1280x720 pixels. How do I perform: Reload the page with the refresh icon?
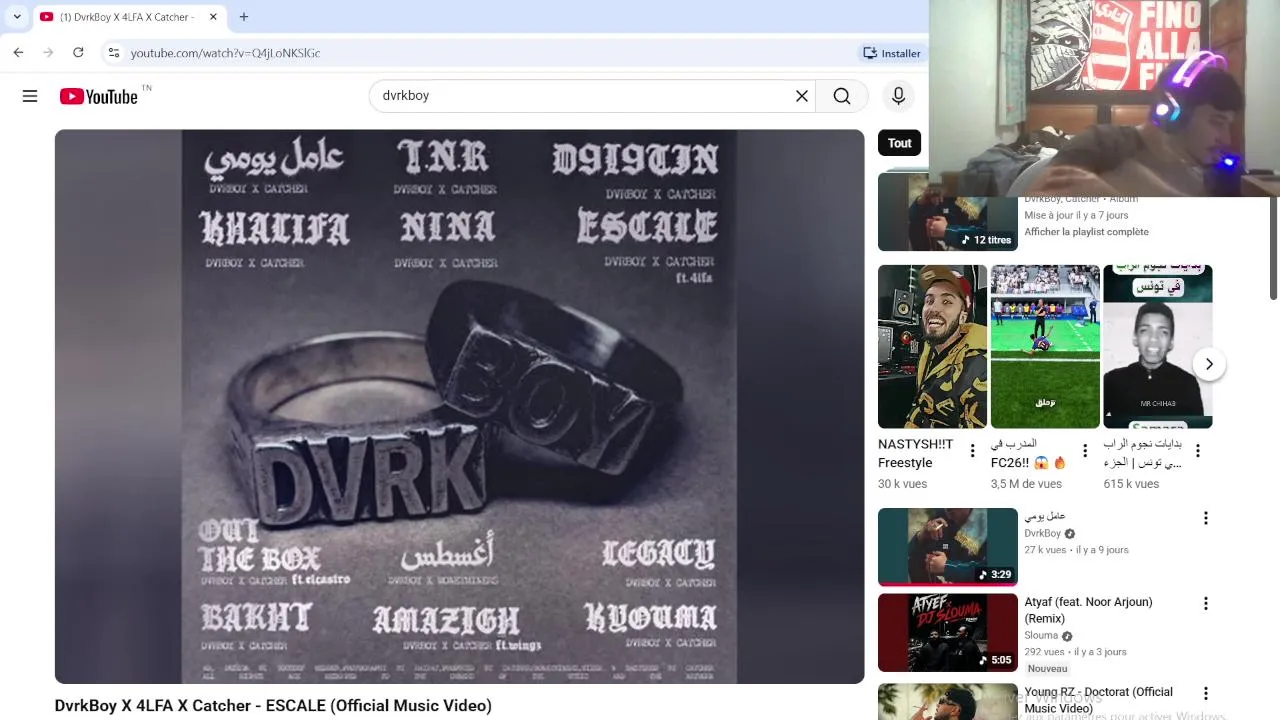78,53
